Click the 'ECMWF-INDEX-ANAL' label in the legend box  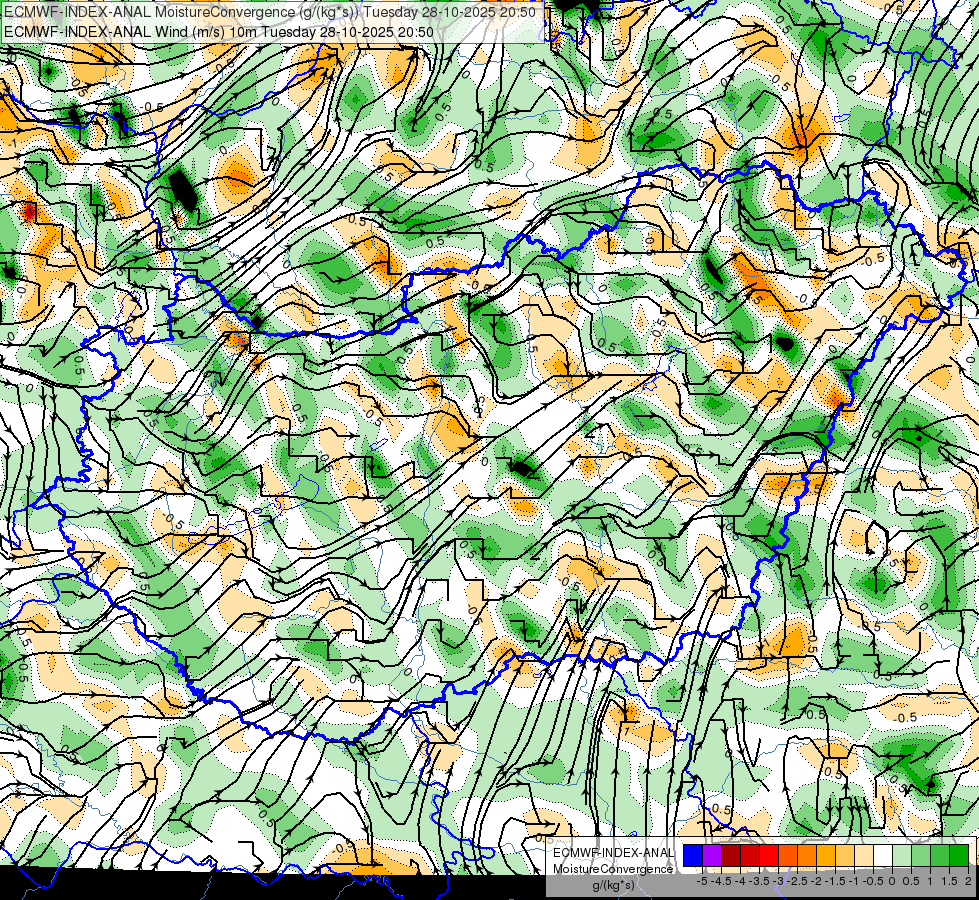(613, 853)
